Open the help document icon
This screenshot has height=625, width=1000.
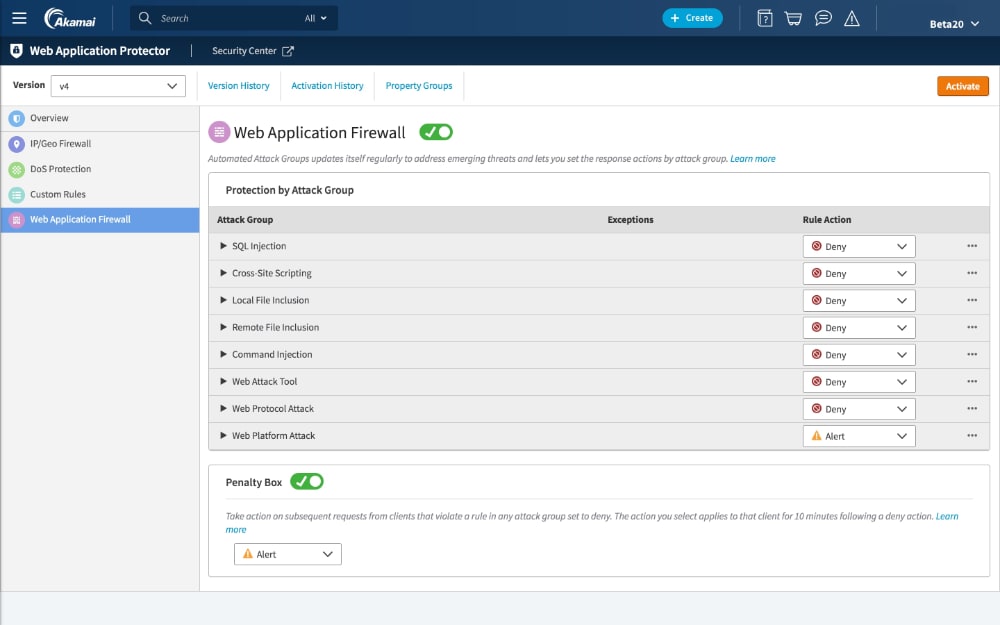coord(765,18)
